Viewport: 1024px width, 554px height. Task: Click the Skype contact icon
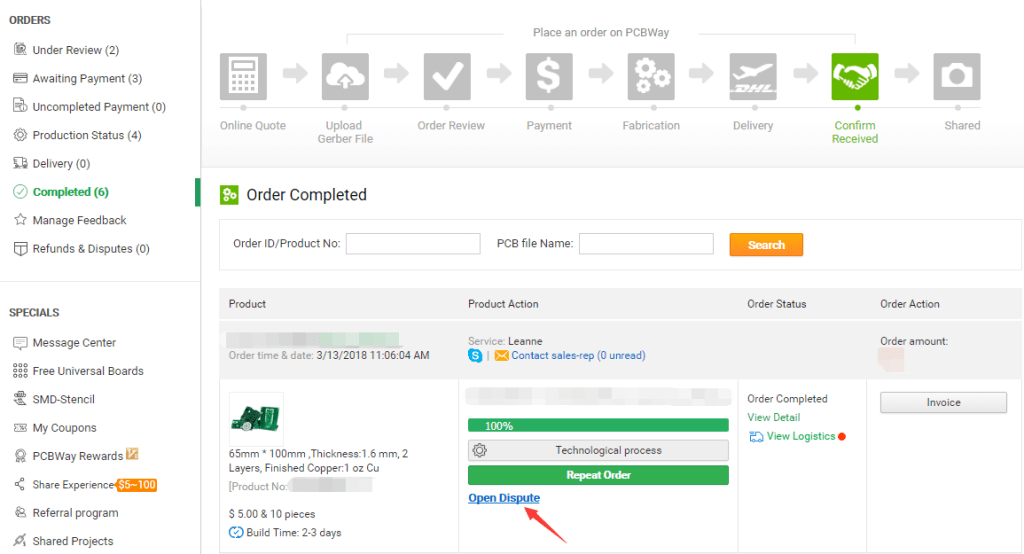click(475, 355)
